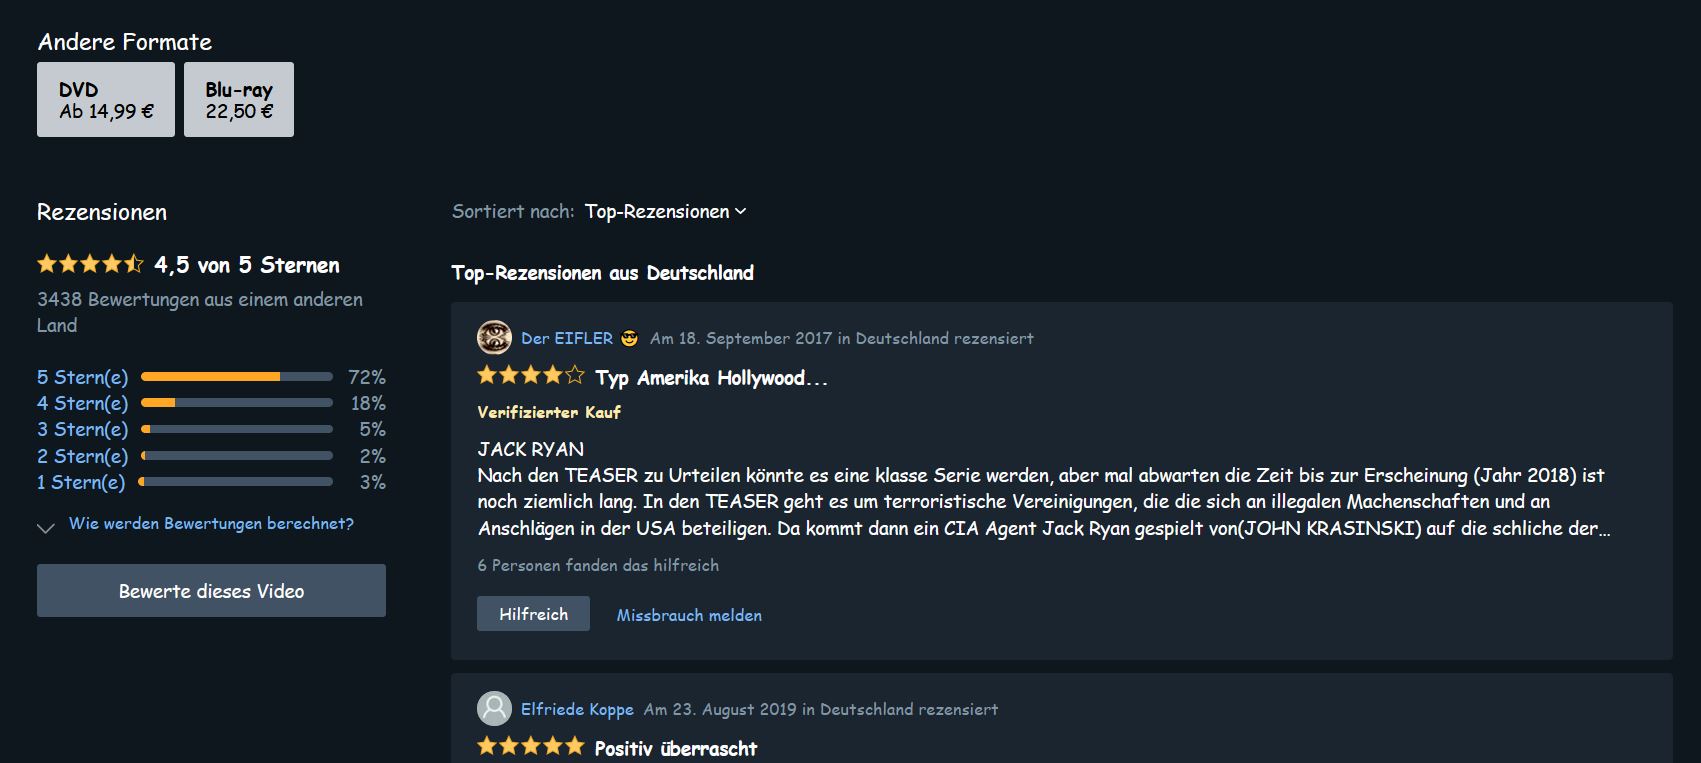Click the four-star rating on EIFLER's review

pyautogui.click(x=531, y=376)
